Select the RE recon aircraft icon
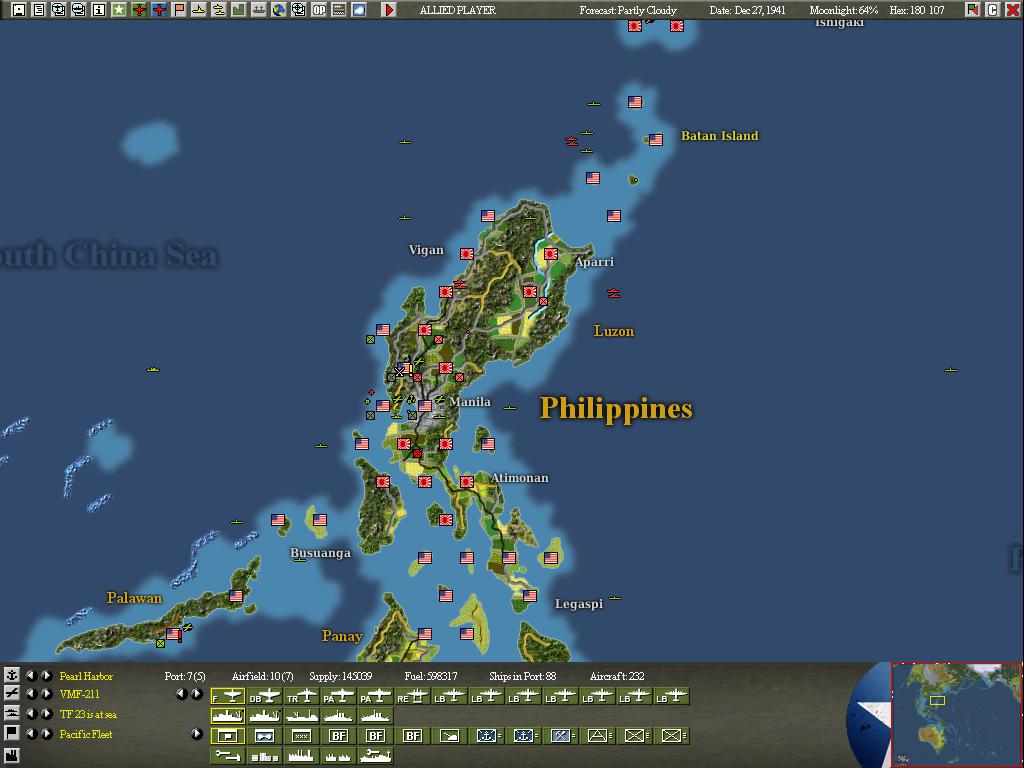This screenshot has height=768, width=1024. click(x=412, y=696)
